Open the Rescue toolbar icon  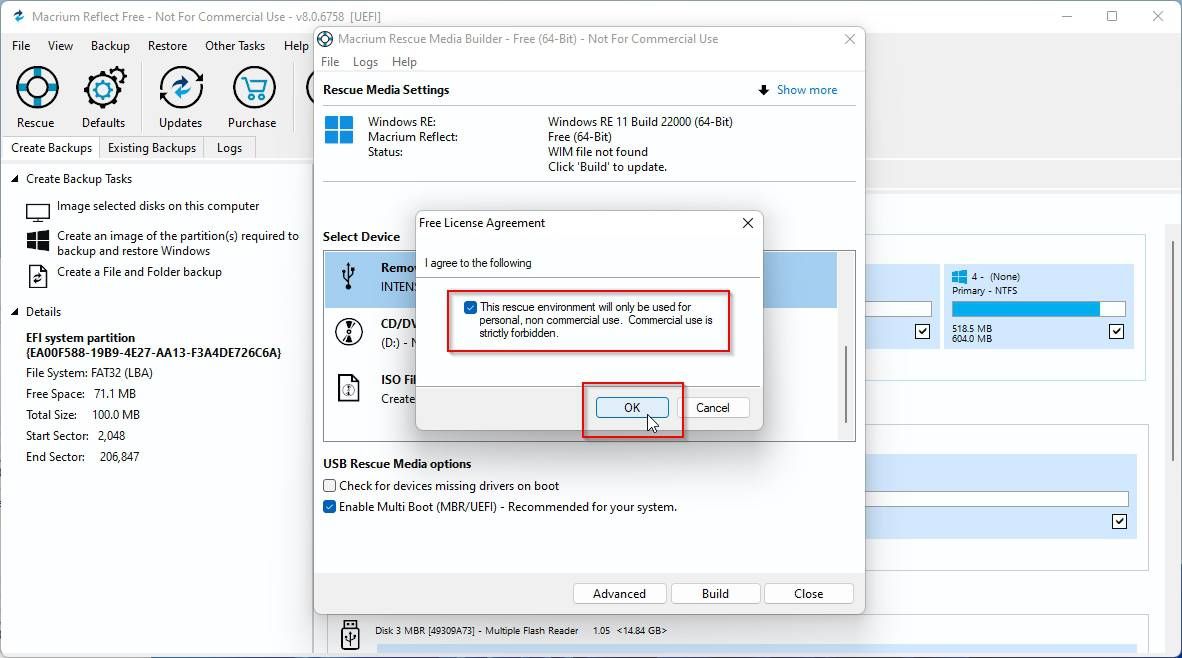pyautogui.click(x=36, y=88)
